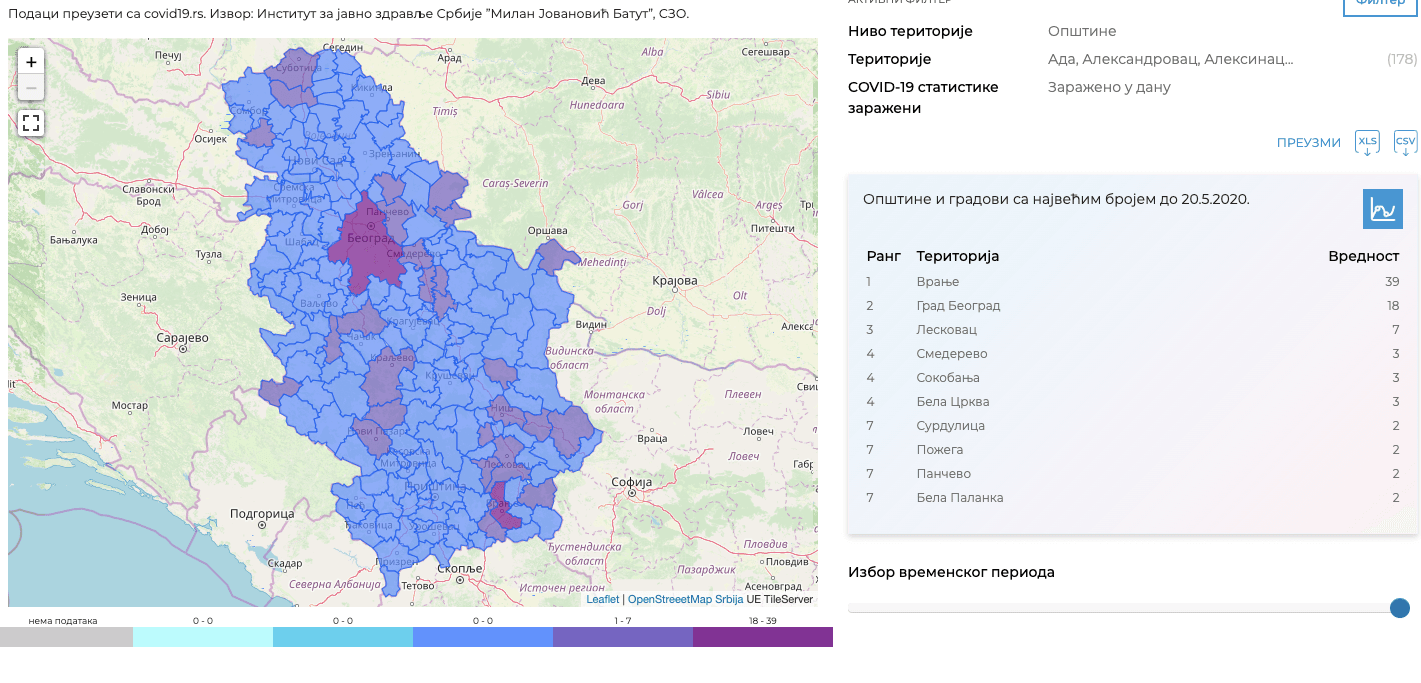Zoom out on the map
Image resolution: width=1421 pixels, height=683 pixels.
point(31,88)
